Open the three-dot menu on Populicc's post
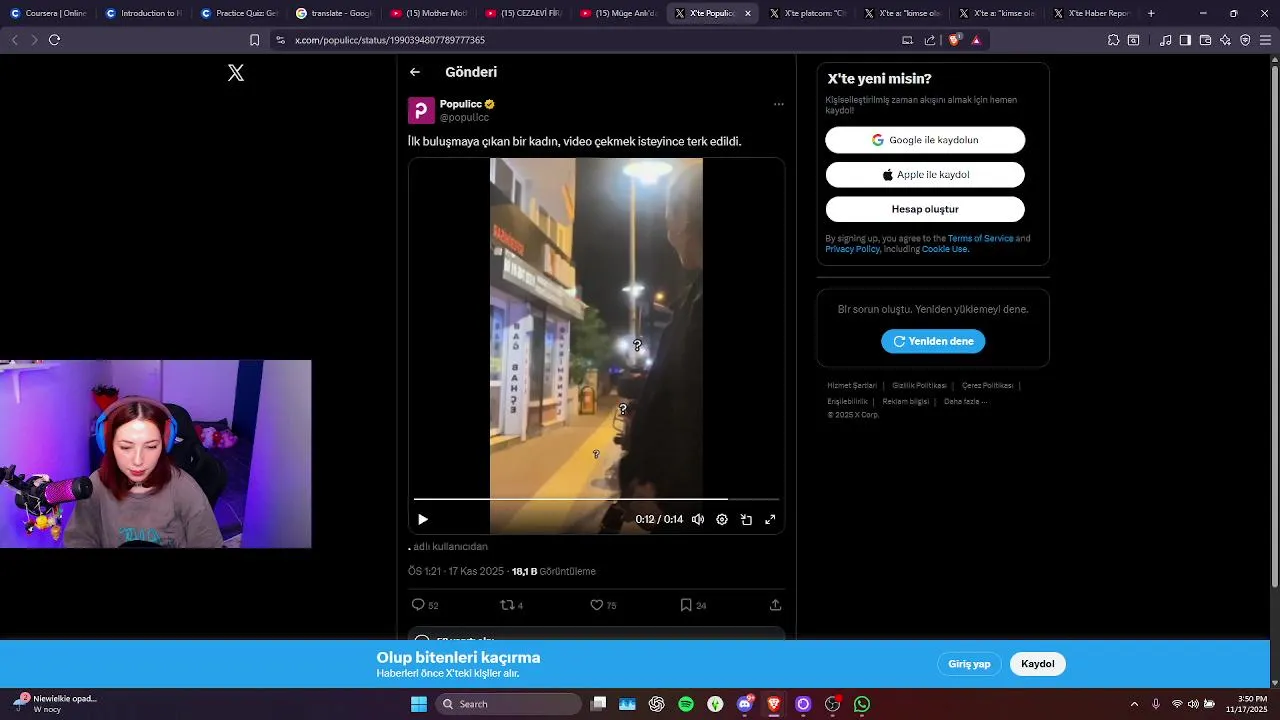 (778, 104)
